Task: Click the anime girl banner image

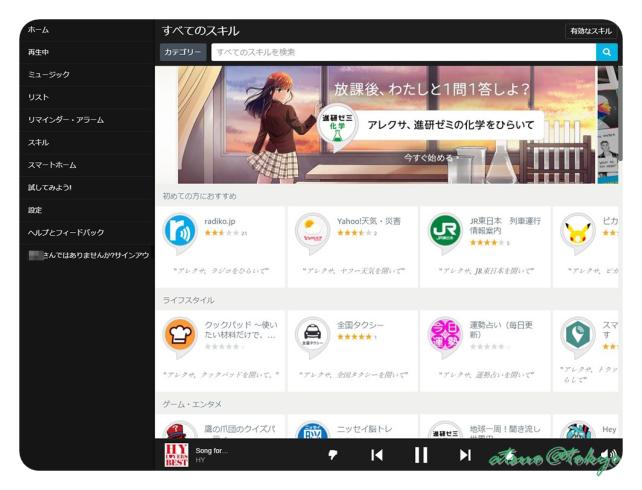Action: pos(387,125)
